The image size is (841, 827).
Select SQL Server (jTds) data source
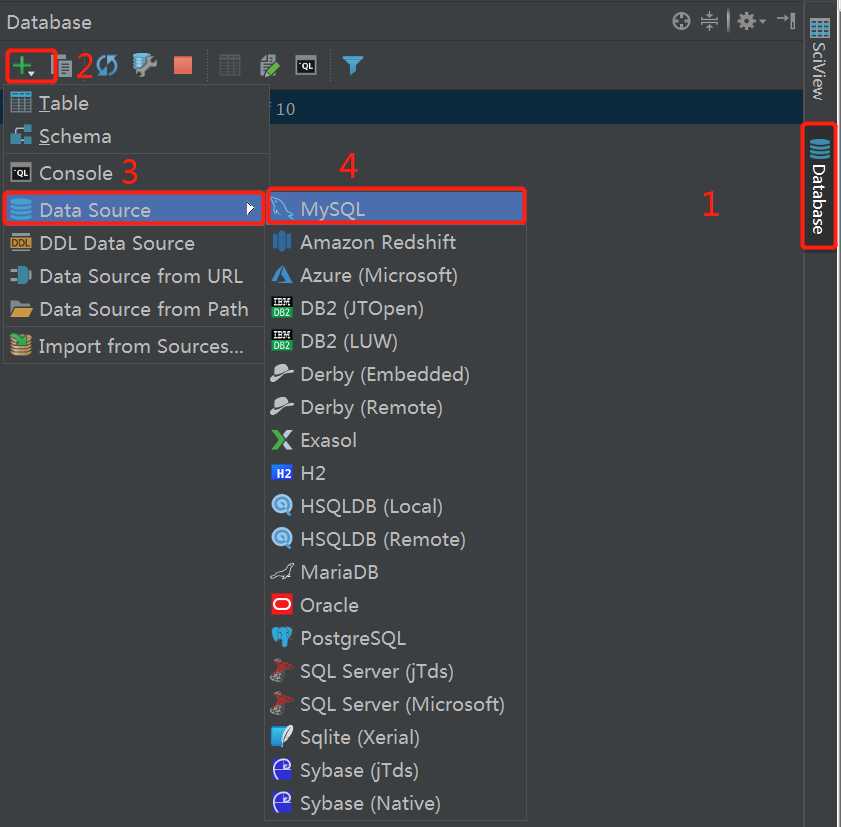pos(396,671)
